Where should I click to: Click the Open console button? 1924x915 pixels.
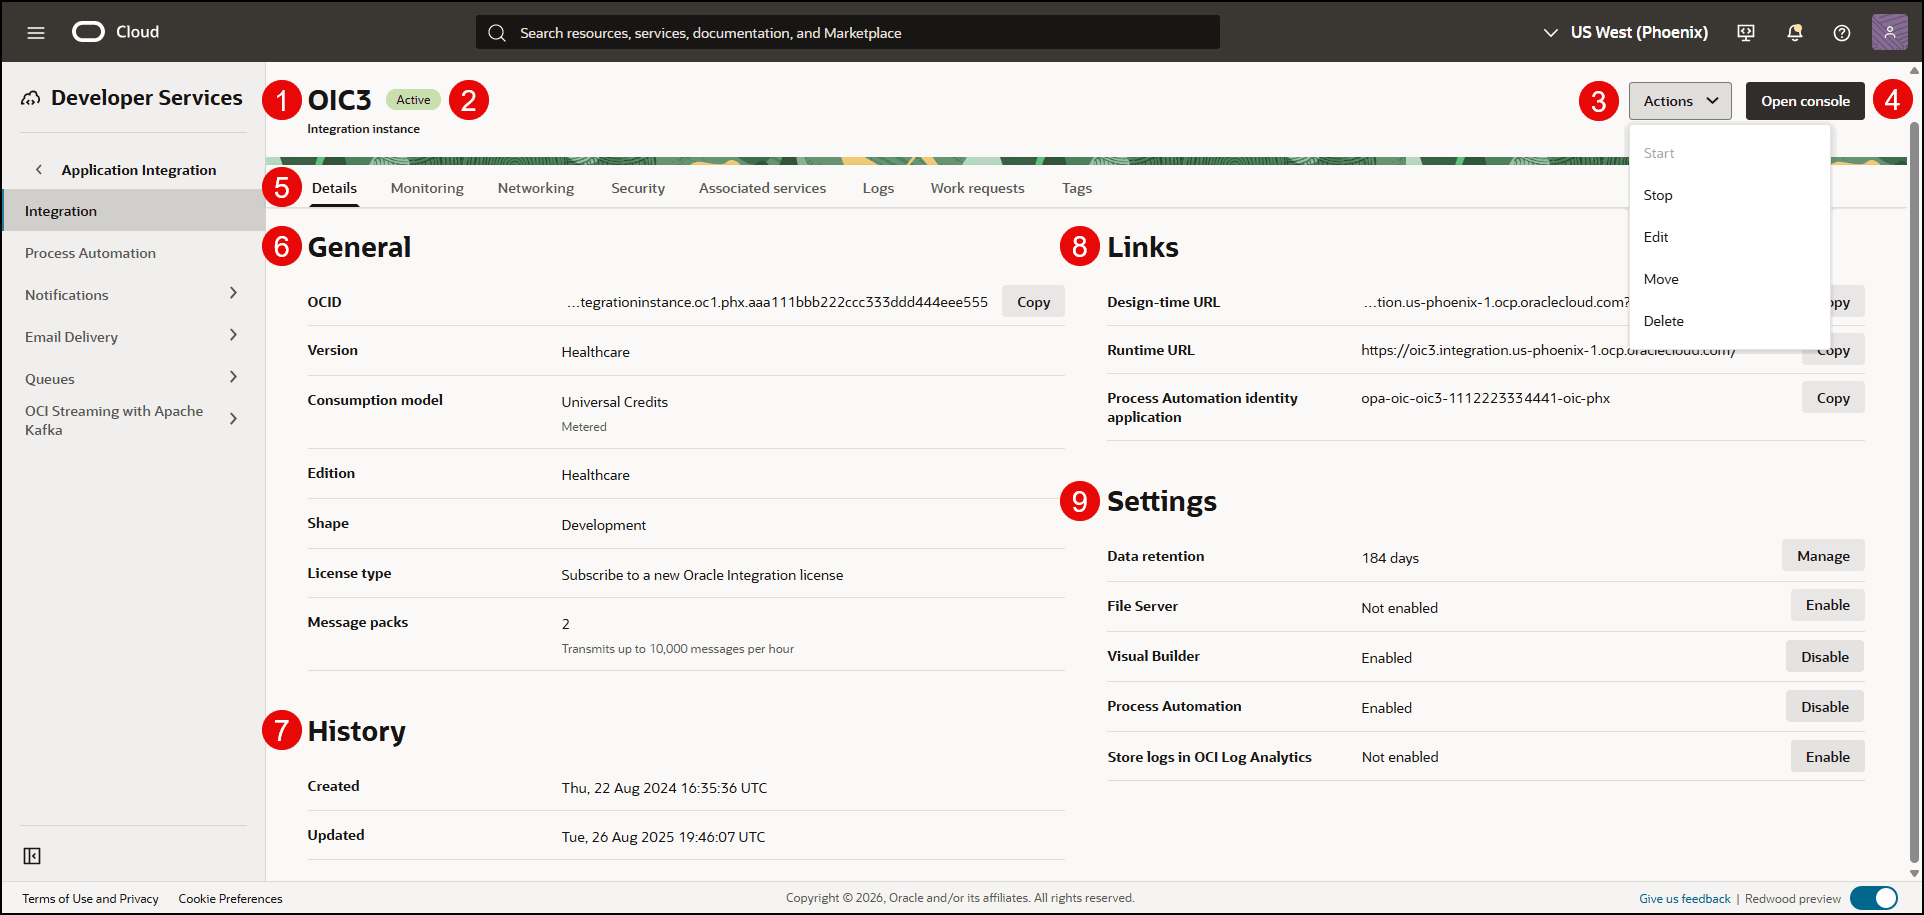[1805, 101]
